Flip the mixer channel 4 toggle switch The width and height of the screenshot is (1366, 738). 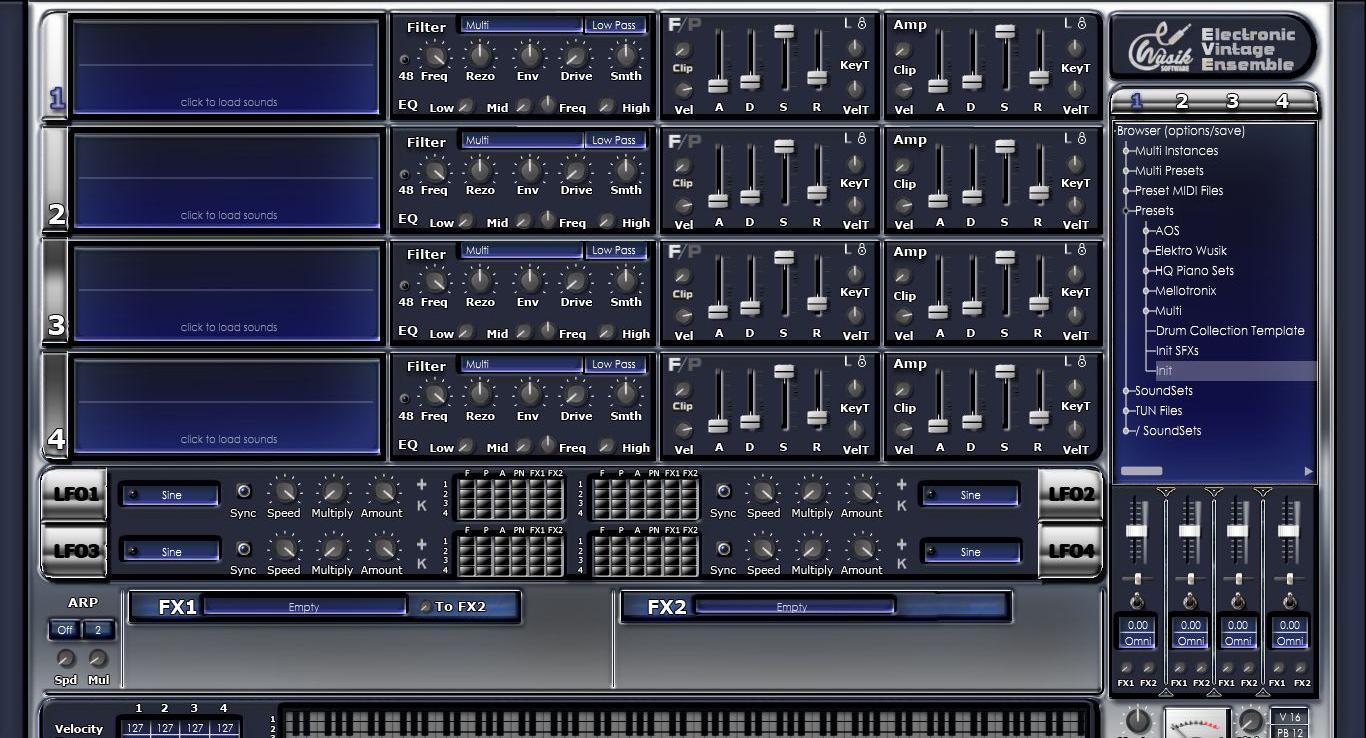click(1290, 601)
